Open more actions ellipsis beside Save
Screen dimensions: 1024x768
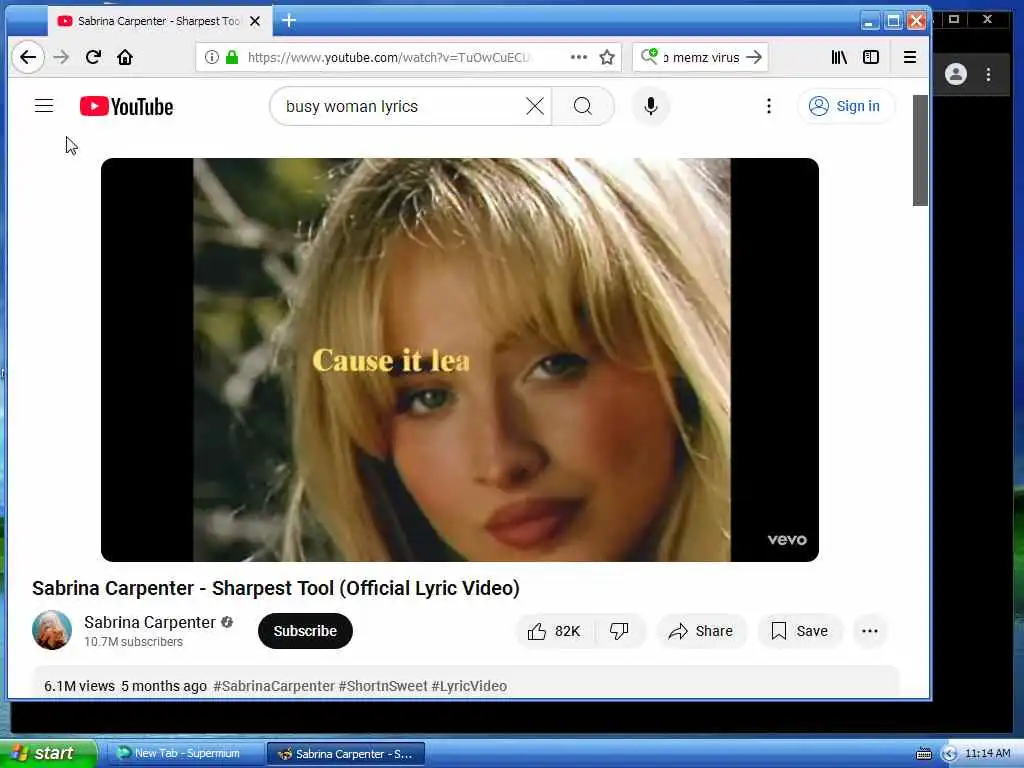[870, 631]
